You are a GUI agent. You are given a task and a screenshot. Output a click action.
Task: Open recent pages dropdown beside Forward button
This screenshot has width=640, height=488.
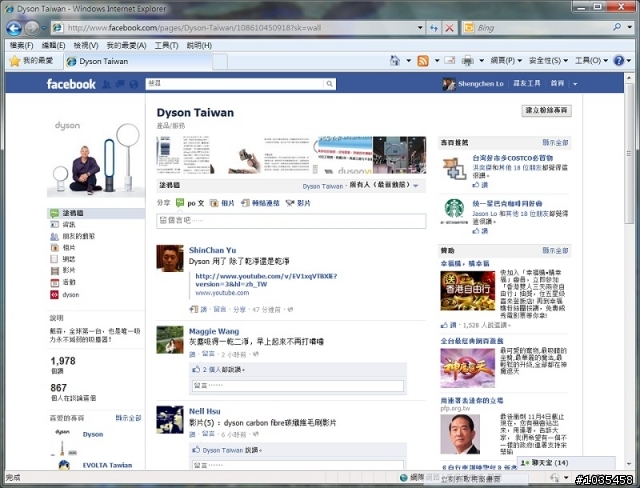[x=44, y=28]
